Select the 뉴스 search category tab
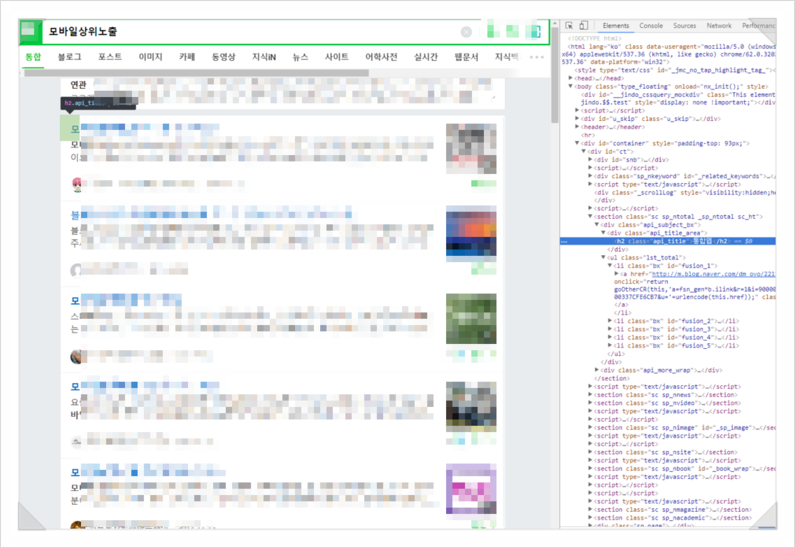 pyautogui.click(x=300, y=57)
